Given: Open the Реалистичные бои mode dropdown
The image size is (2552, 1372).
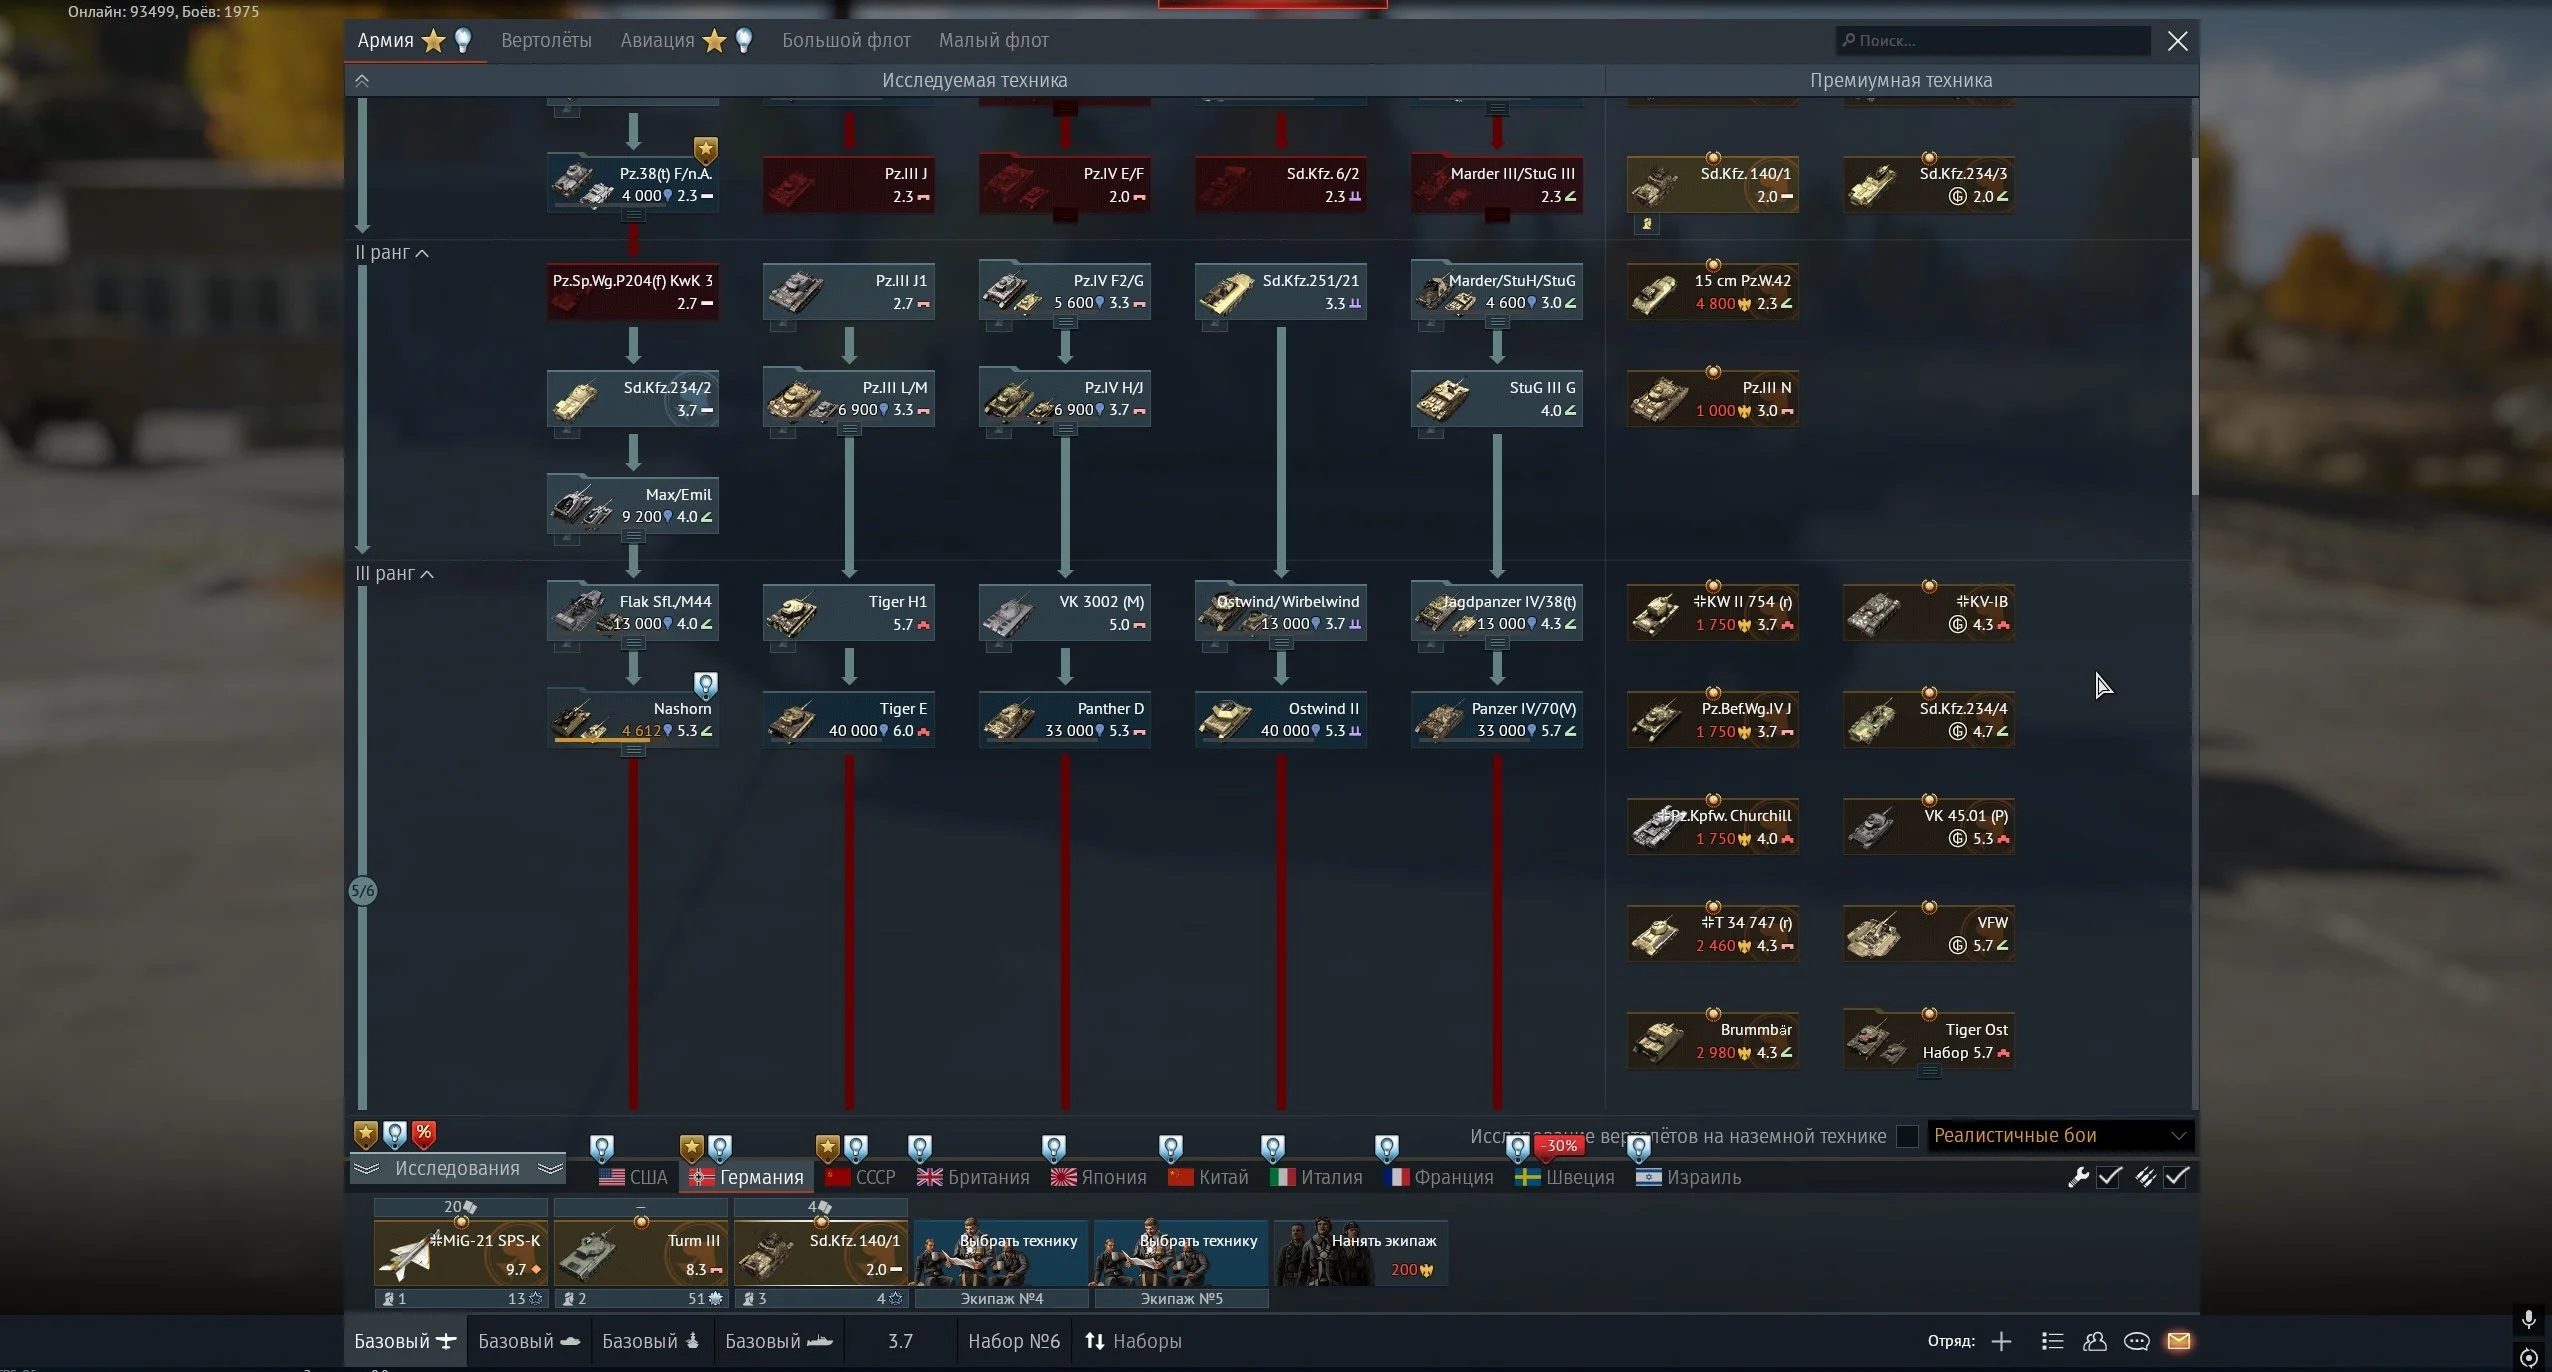Looking at the screenshot, I should click(2059, 1136).
